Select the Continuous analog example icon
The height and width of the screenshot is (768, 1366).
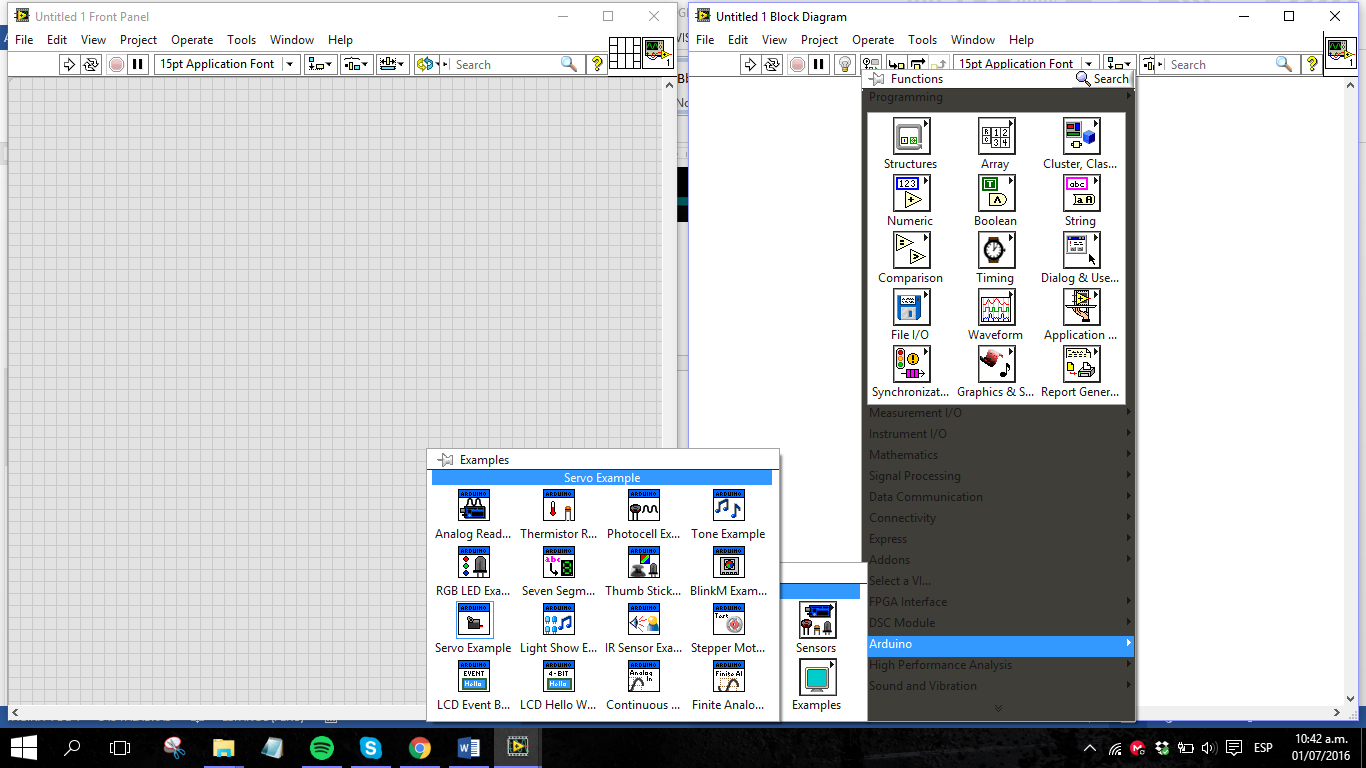point(644,678)
